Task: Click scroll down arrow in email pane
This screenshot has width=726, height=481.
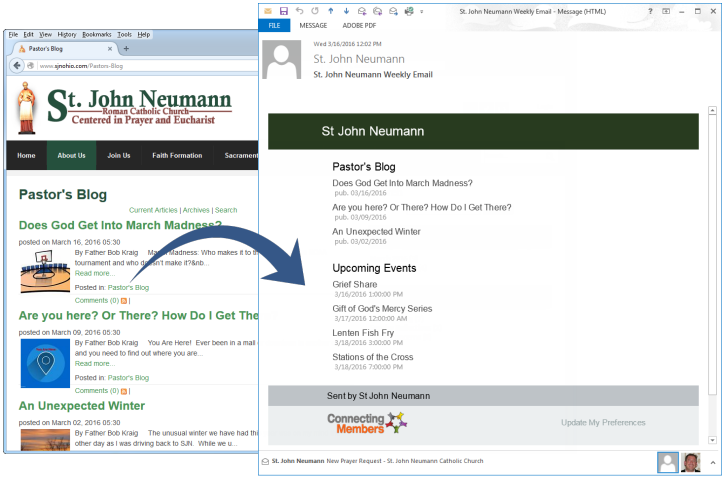Action: (713, 440)
